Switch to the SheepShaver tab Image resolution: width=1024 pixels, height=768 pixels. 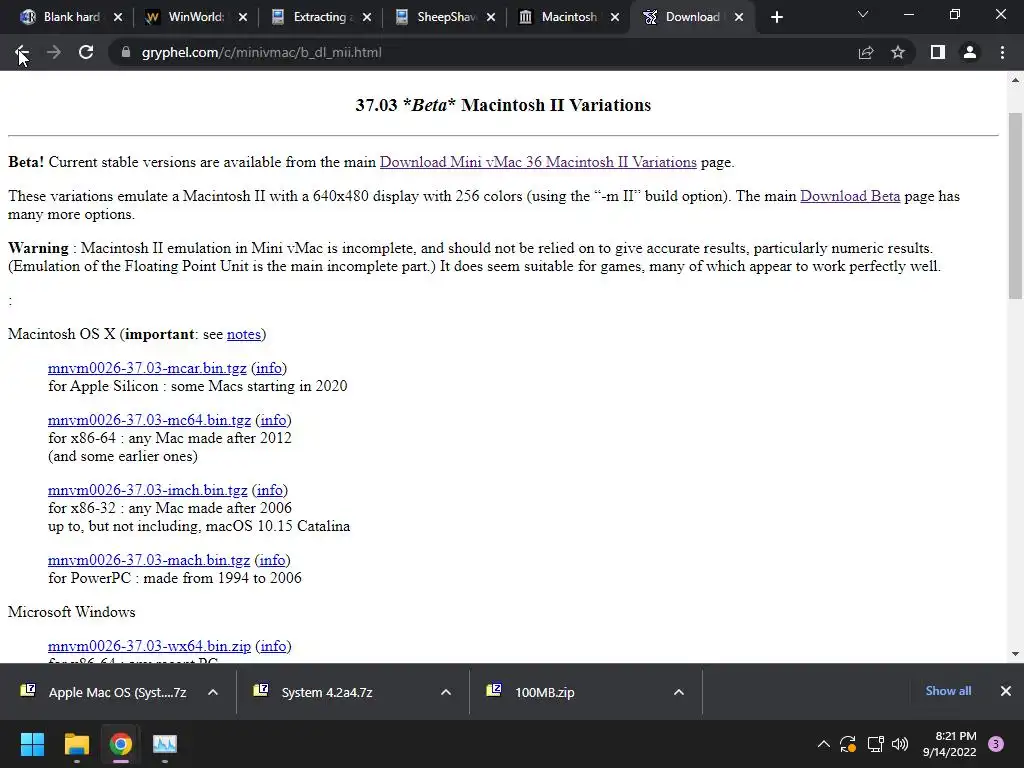click(x=444, y=17)
